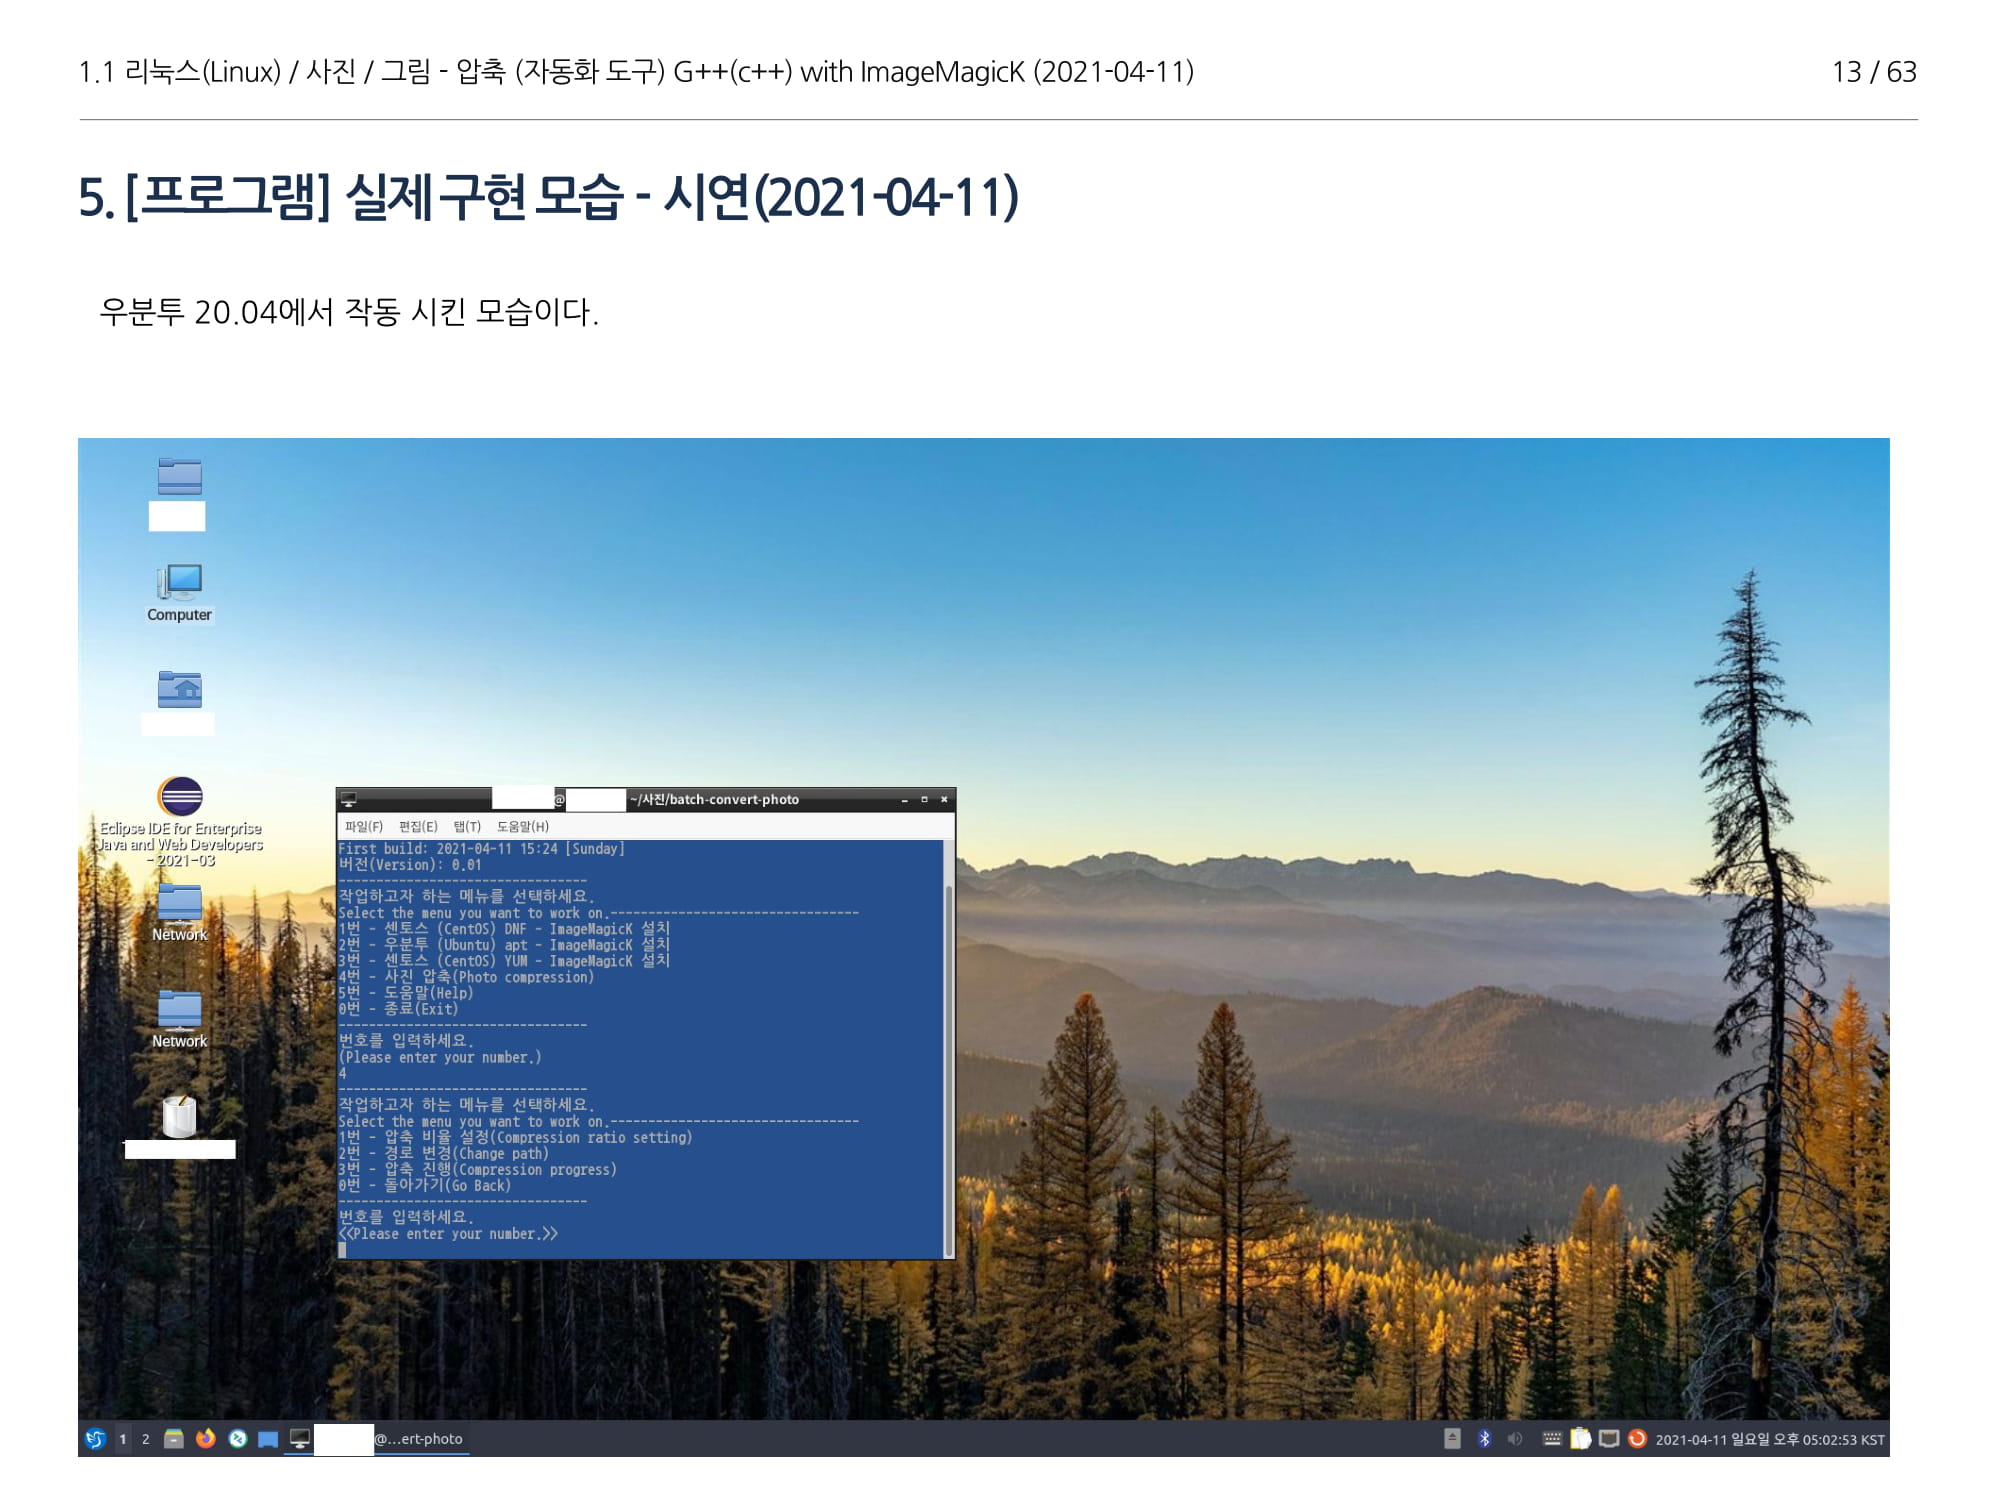Image resolution: width=2000 pixels, height=1500 pixels.
Task: Select the trash can desktop icon
Action: click(x=180, y=1116)
